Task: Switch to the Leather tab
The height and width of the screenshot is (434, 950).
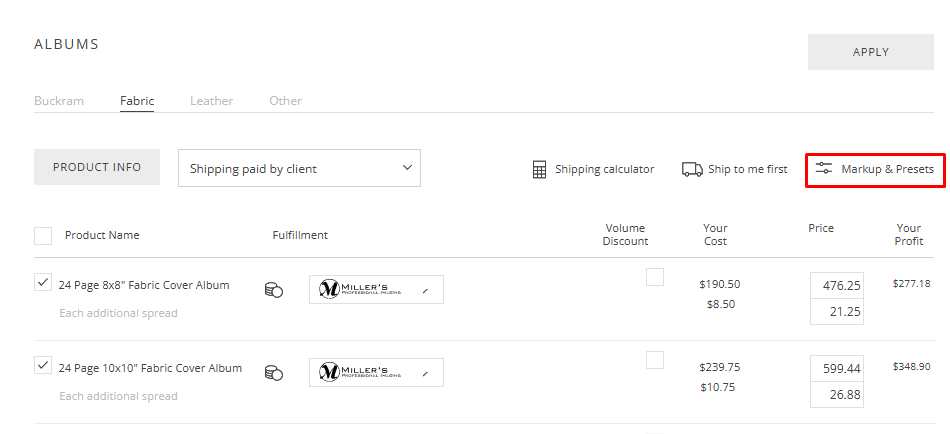Action: click(x=211, y=101)
